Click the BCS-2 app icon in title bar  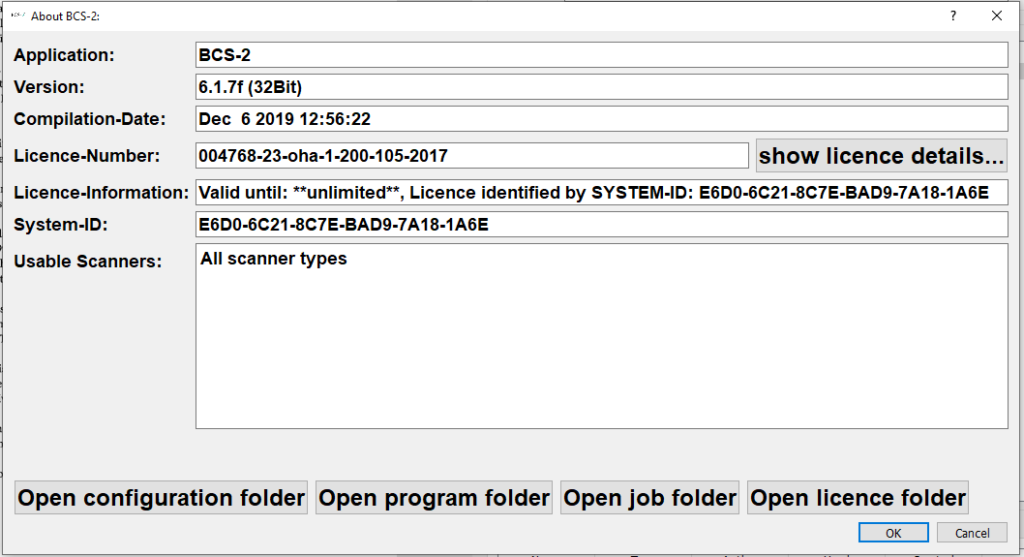coord(18,16)
